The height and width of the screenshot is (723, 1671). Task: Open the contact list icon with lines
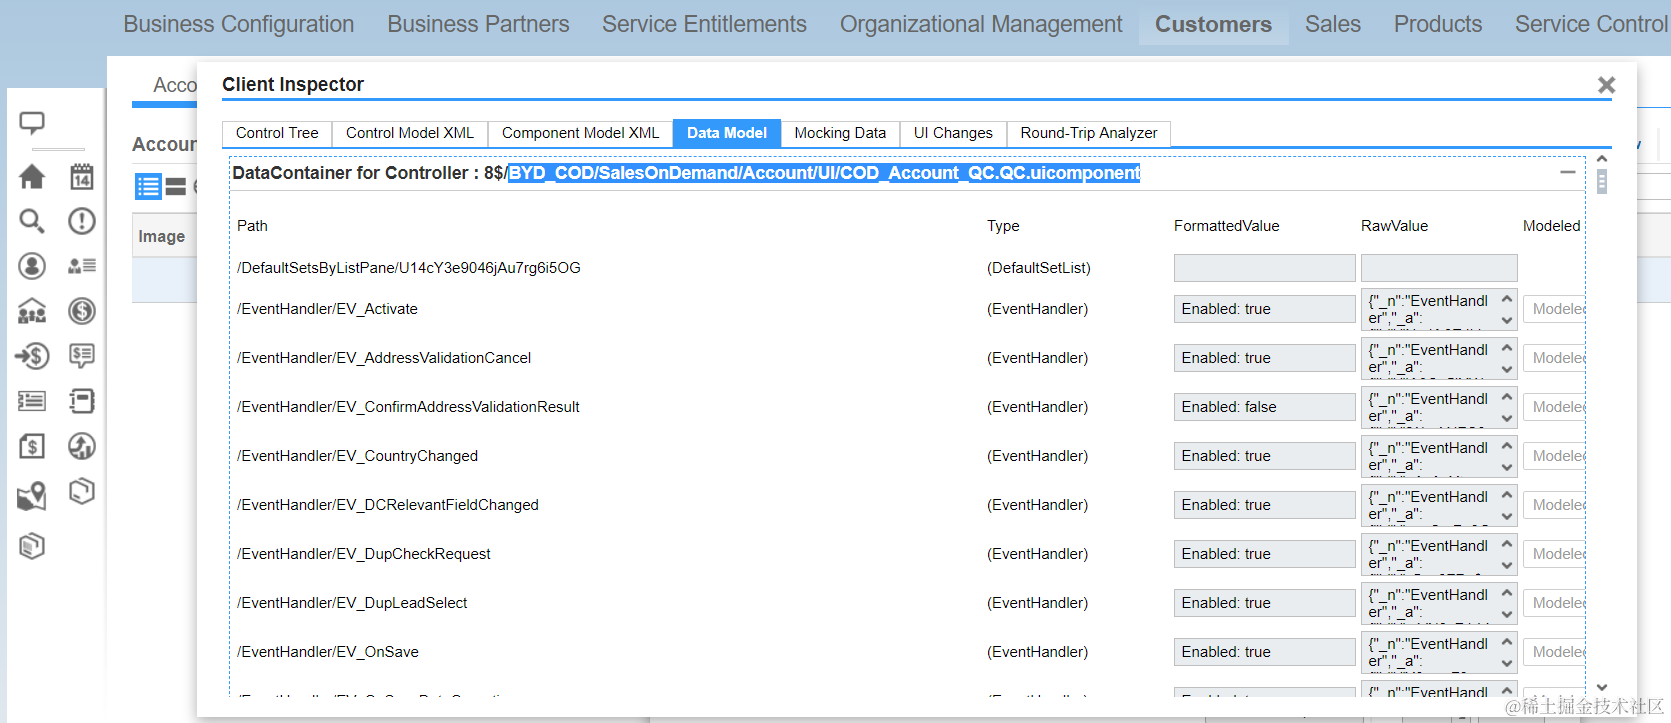pos(82,266)
